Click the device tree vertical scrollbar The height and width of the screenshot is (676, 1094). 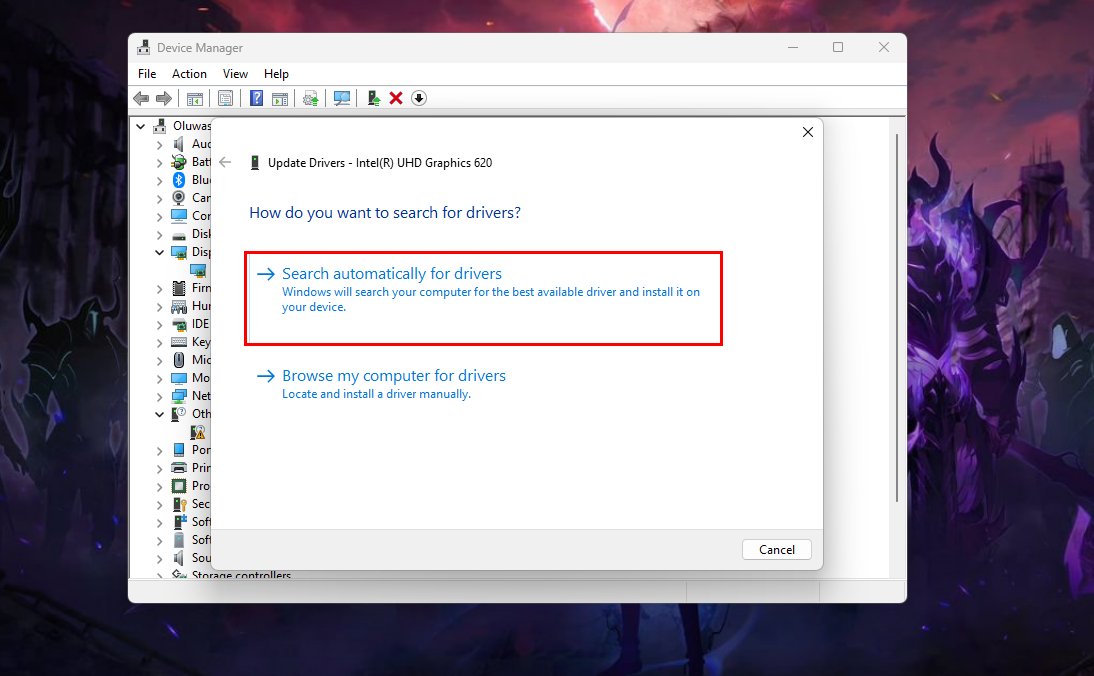pos(898,320)
